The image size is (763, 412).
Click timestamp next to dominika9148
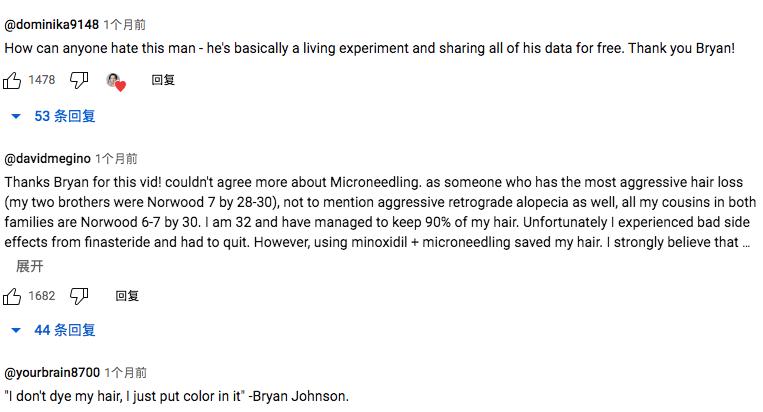[x=124, y=24]
